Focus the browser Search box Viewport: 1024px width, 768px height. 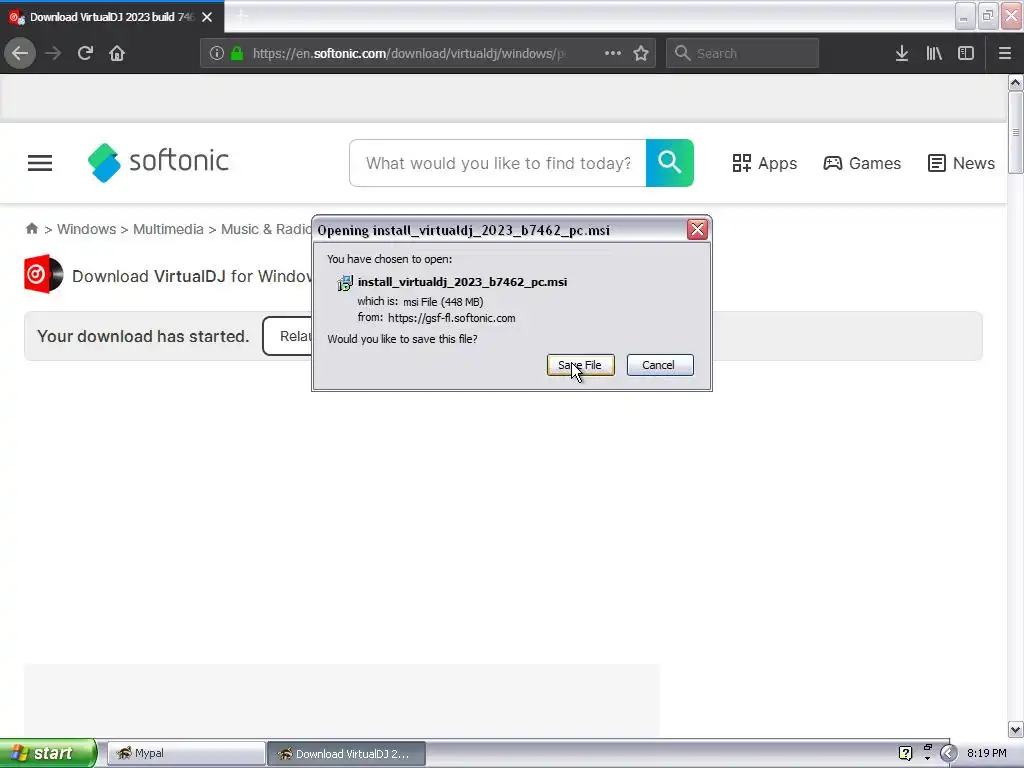742,53
